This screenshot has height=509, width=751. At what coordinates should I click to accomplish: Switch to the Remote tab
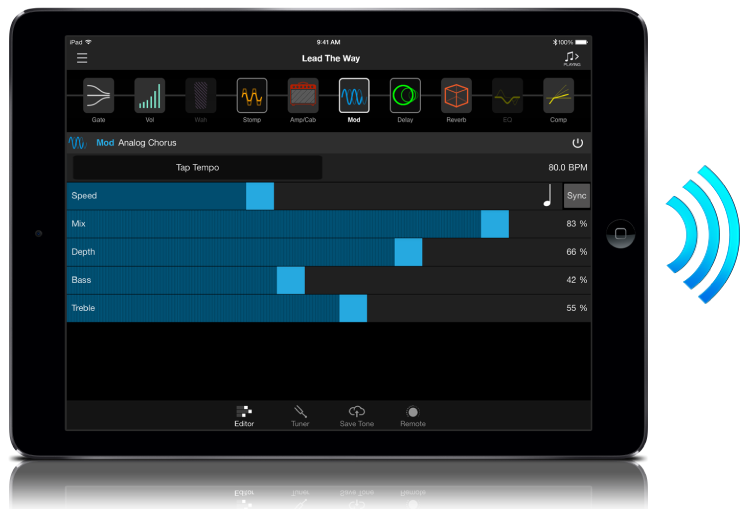(x=413, y=416)
